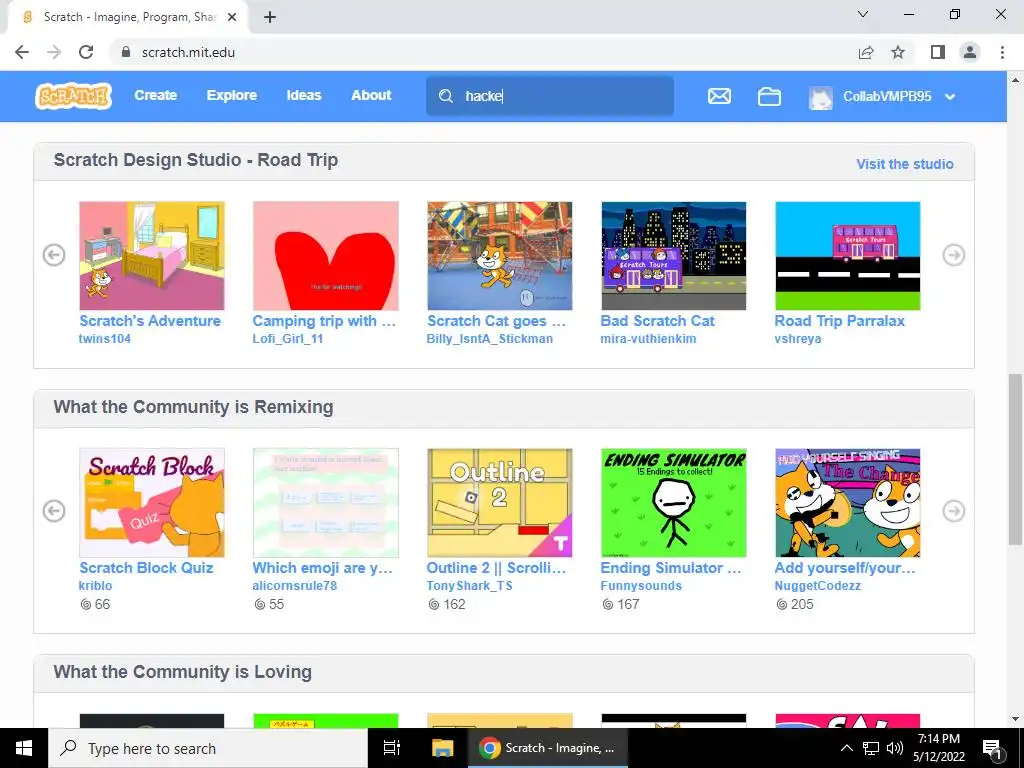The height and width of the screenshot is (768, 1024).
Task: Open the My Stuff folder icon
Action: pyautogui.click(x=769, y=97)
